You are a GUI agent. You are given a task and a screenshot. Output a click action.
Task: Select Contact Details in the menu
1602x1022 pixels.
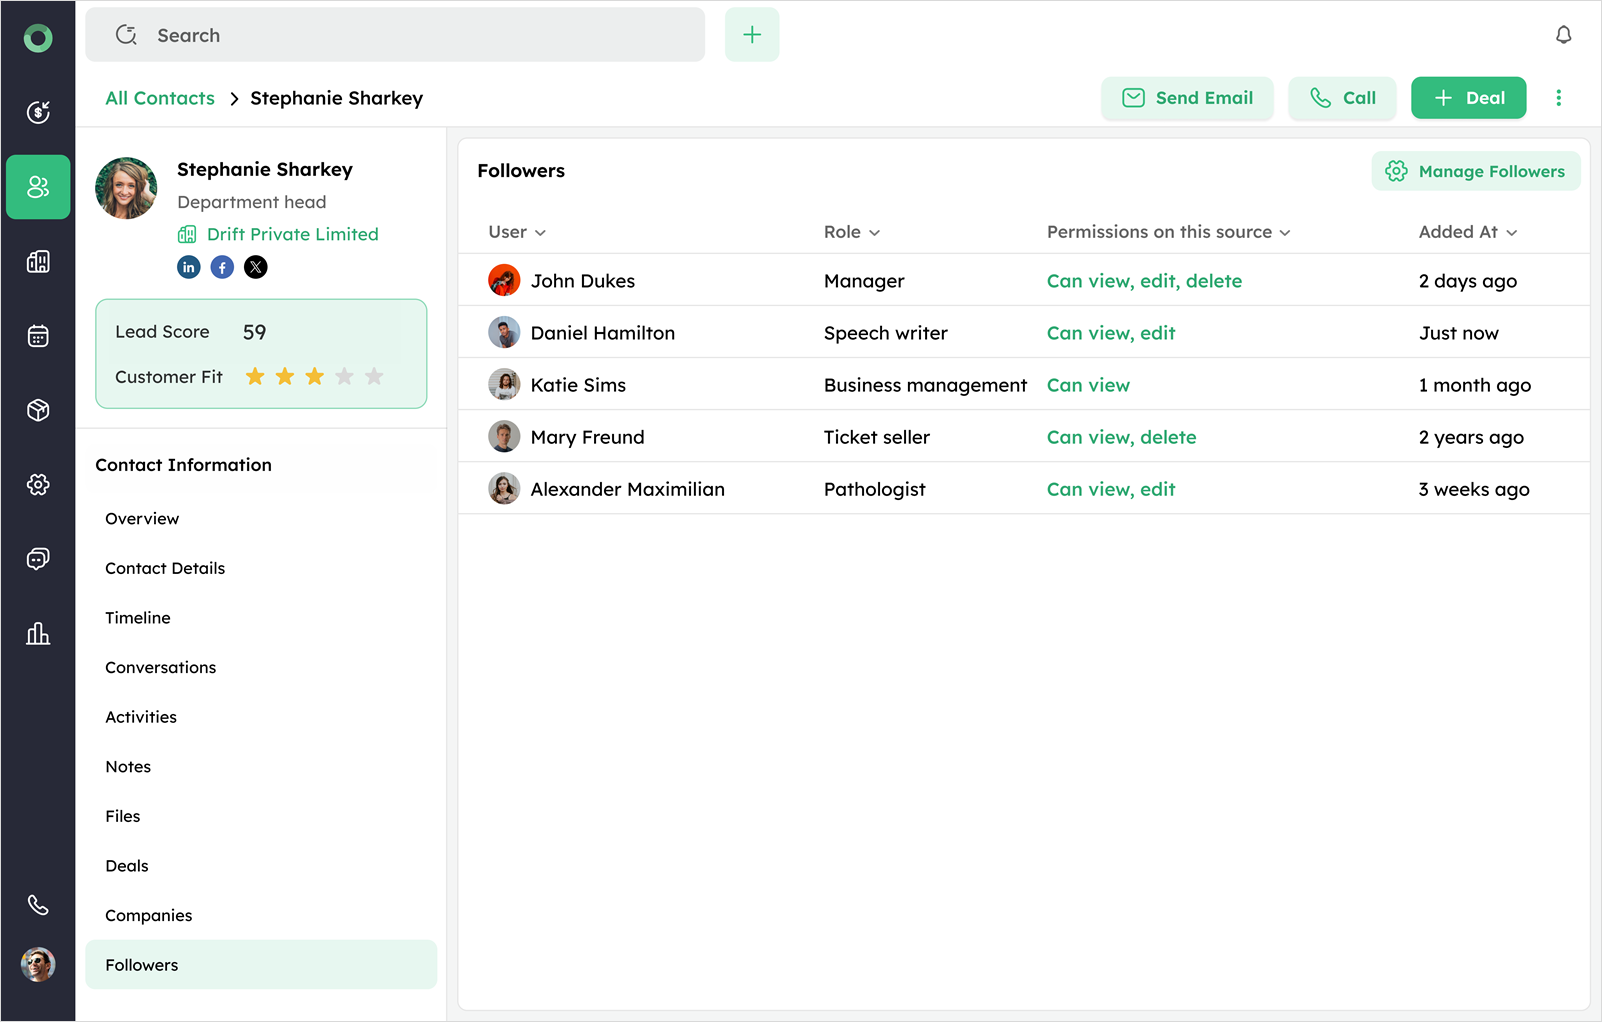165,568
